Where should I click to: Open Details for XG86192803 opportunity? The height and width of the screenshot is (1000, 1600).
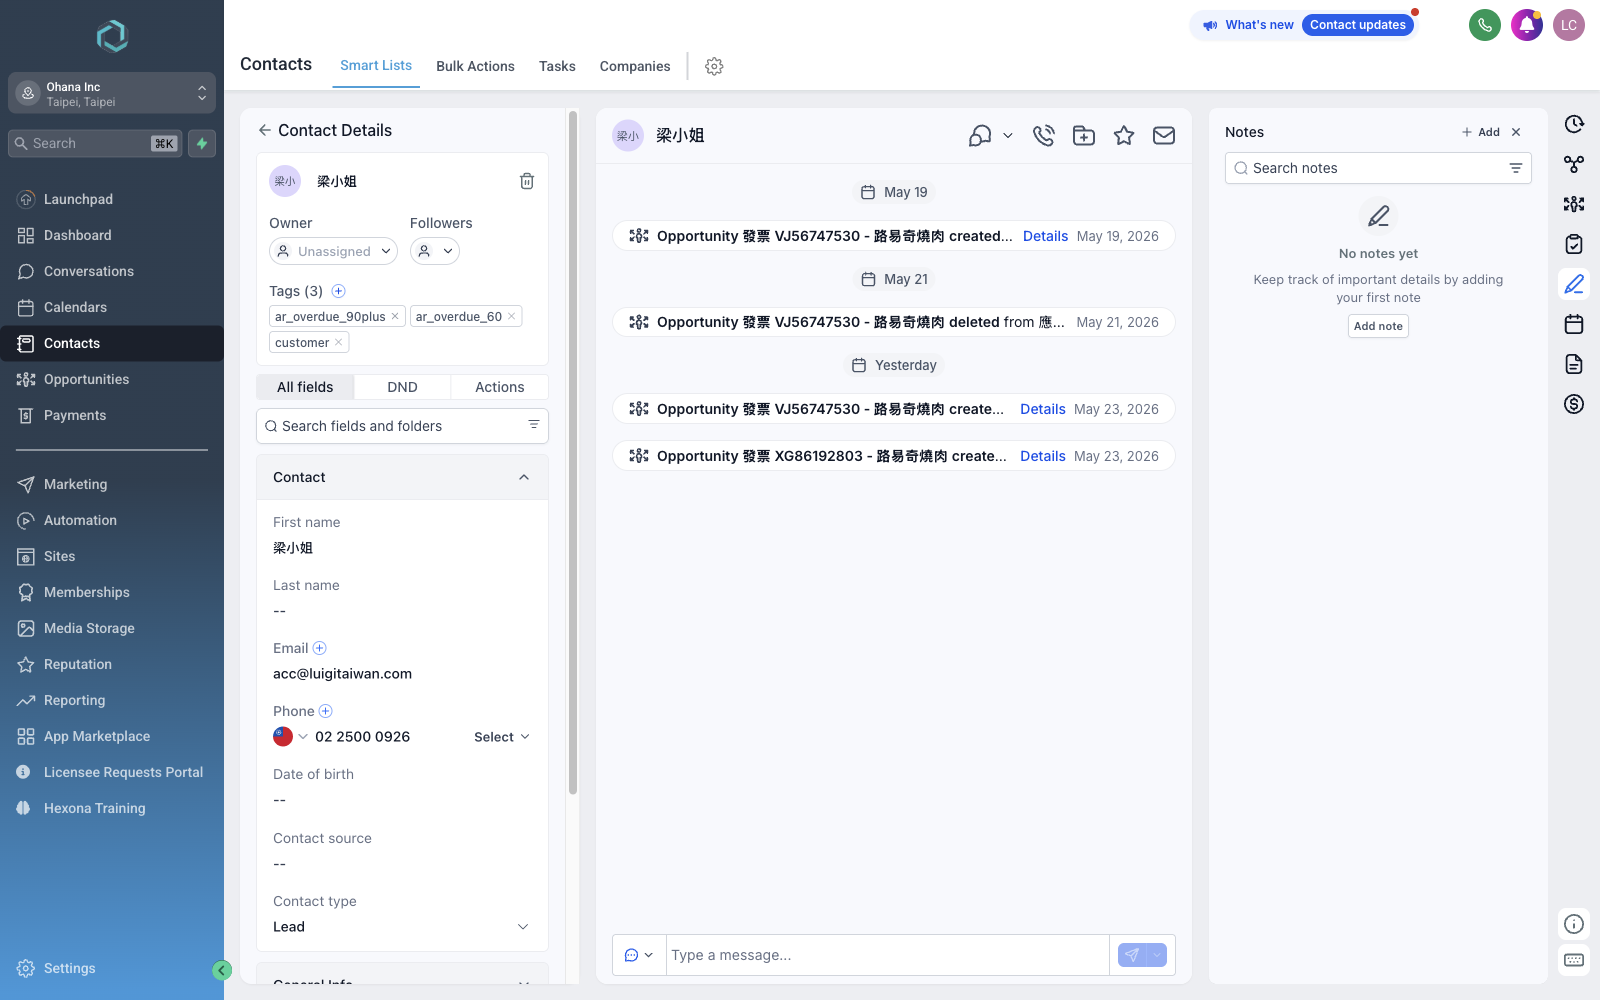click(1043, 456)
